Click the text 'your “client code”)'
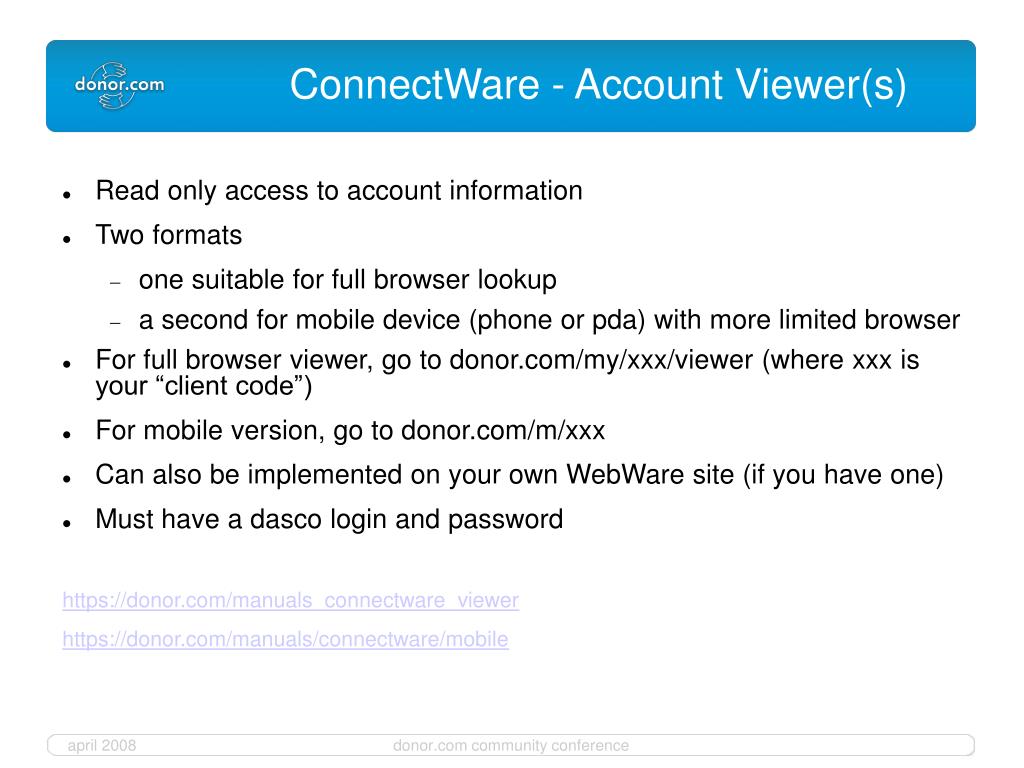1024x768 pixels. point(204,386)
